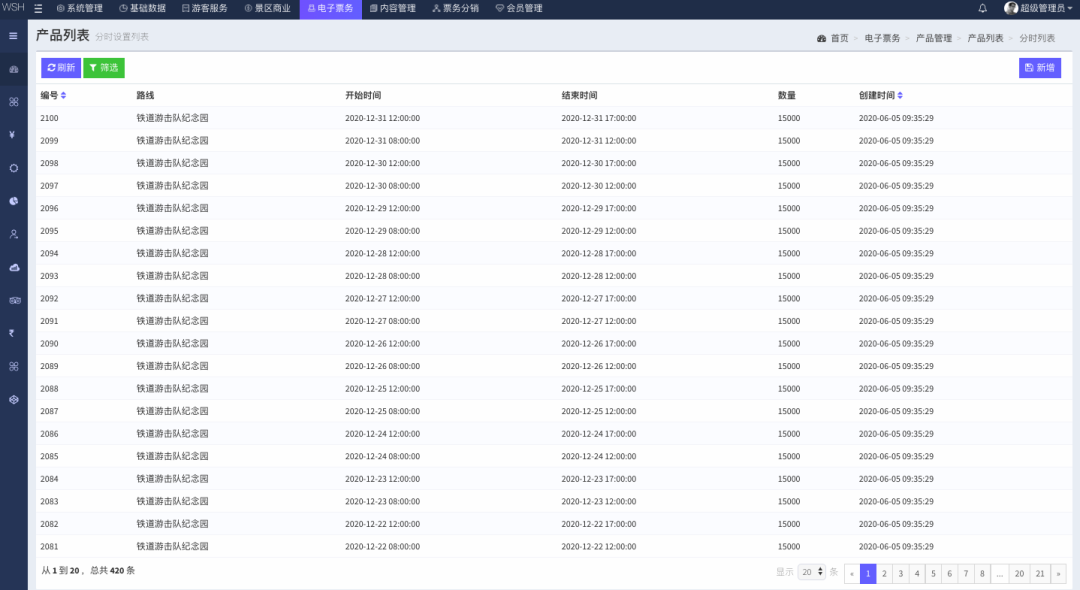Open the pie chart icon in sidebar
Image resolution: width=1080 pixels, height=590 pixels.
(13, 201)
